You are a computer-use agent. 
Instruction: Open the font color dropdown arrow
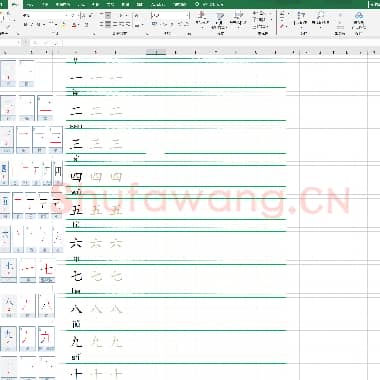80,25
